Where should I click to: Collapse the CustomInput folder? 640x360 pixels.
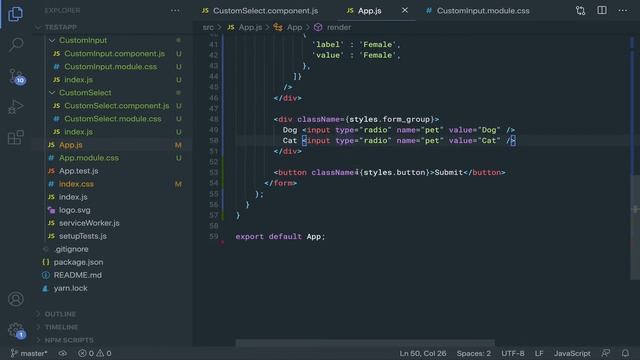(x=83, y=40)
